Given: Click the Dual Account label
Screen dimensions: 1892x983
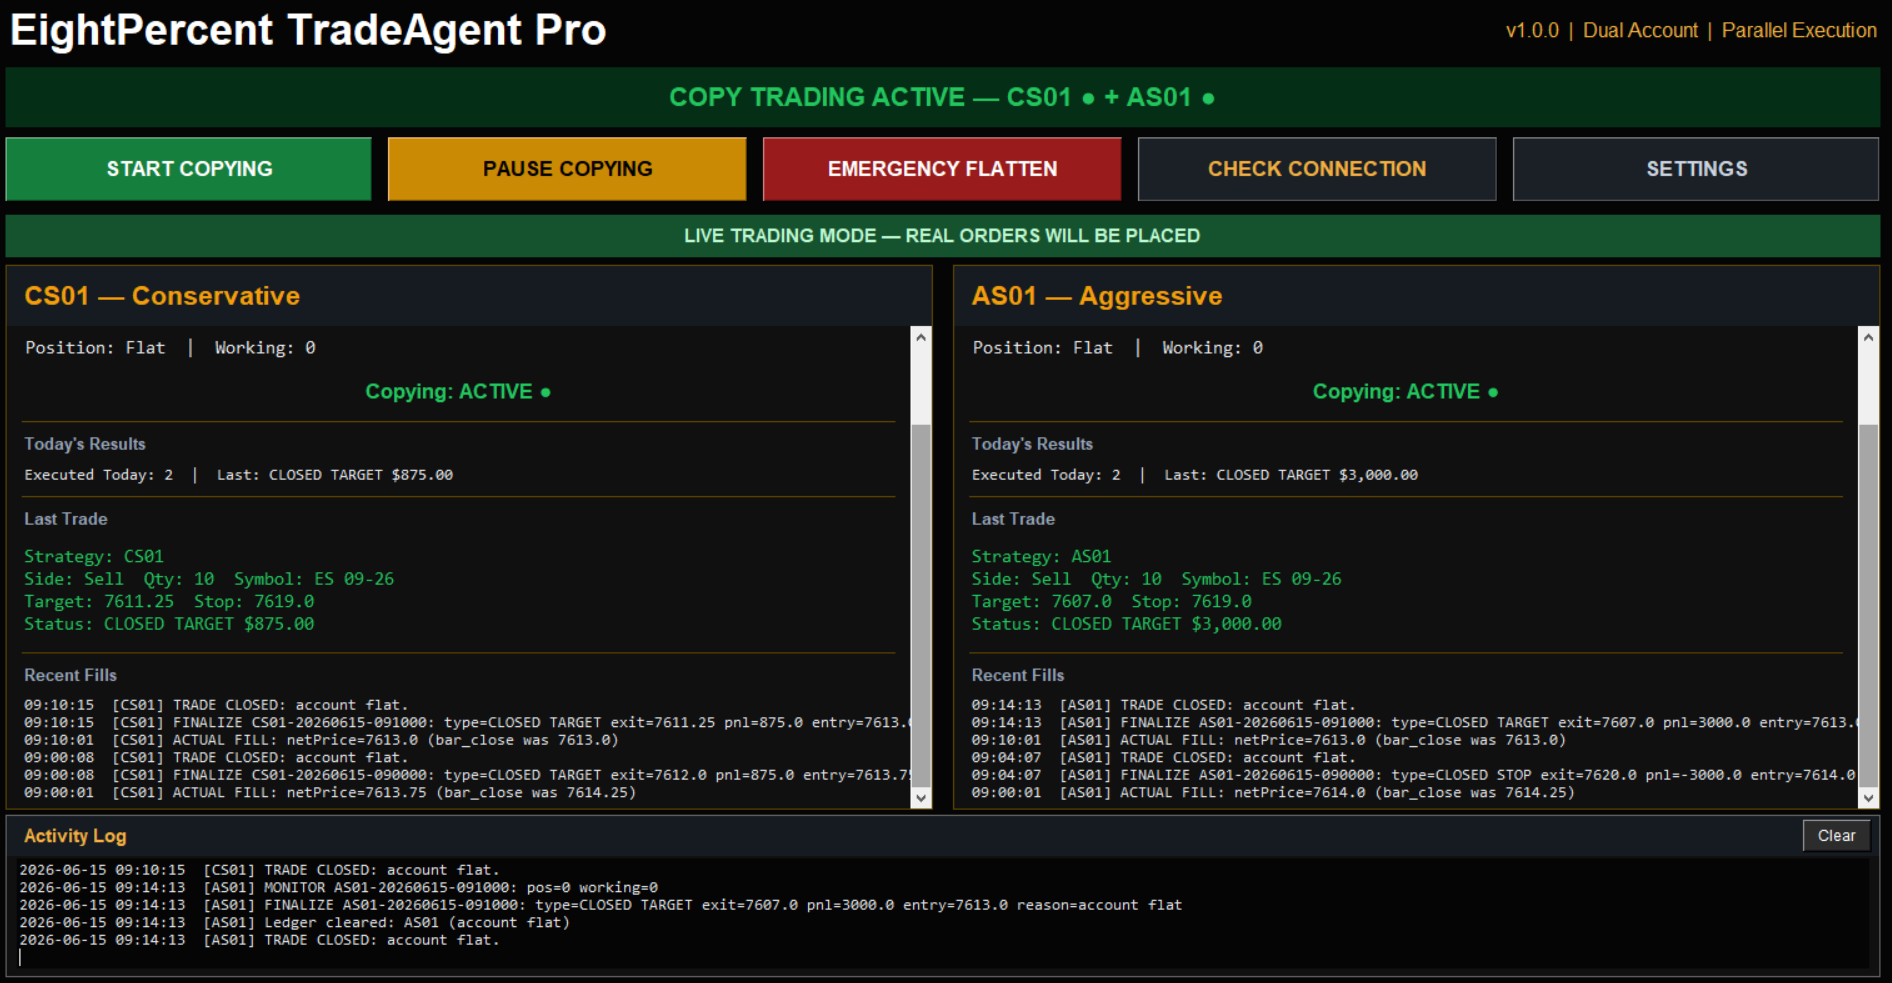Looking at the screenshot, I should click(x=1640, y=31).
